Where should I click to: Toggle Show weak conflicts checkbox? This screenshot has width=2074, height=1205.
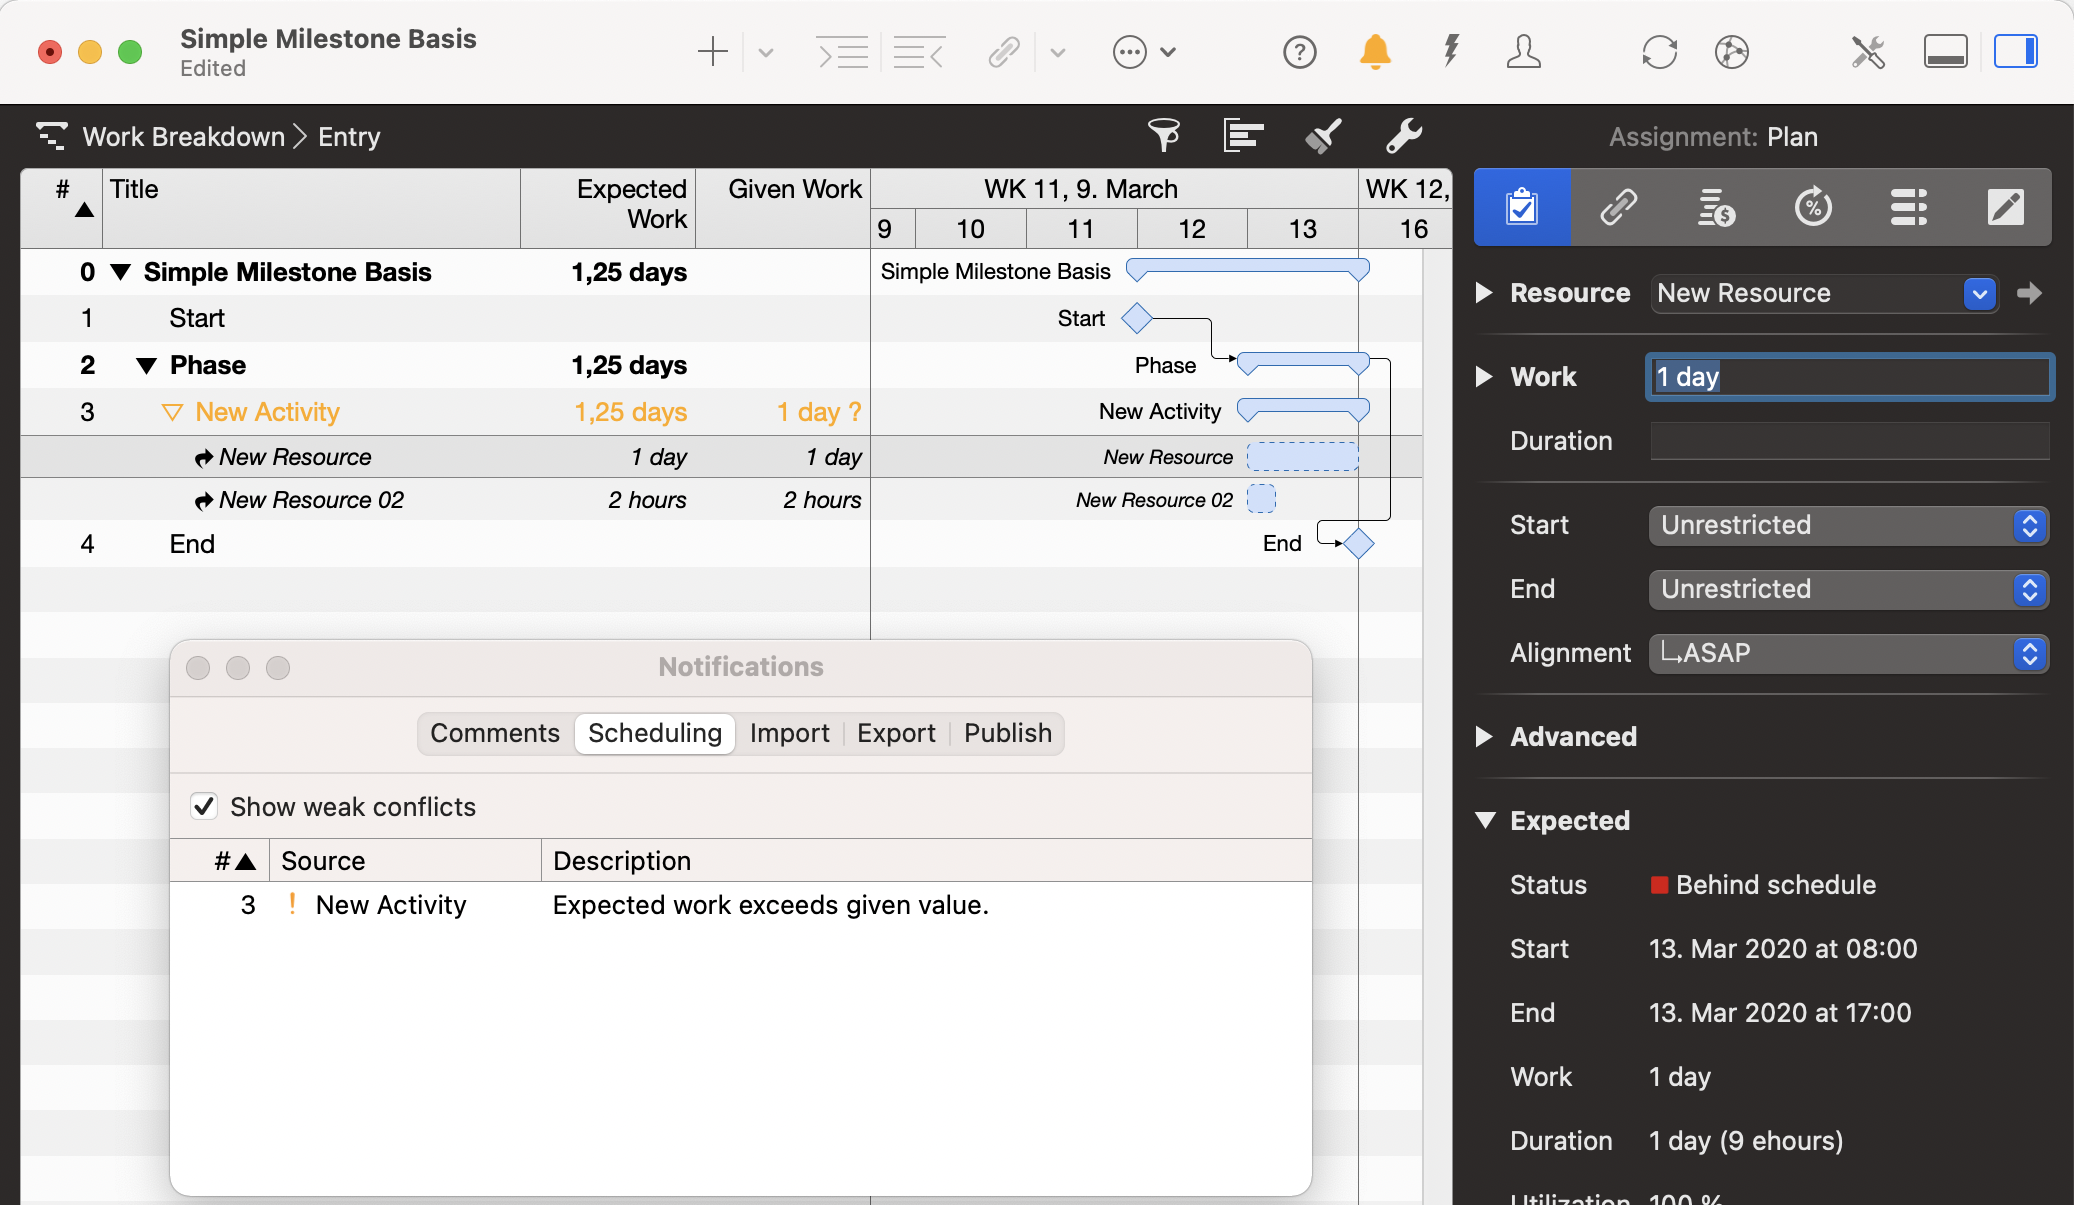[x=204, y=806]
